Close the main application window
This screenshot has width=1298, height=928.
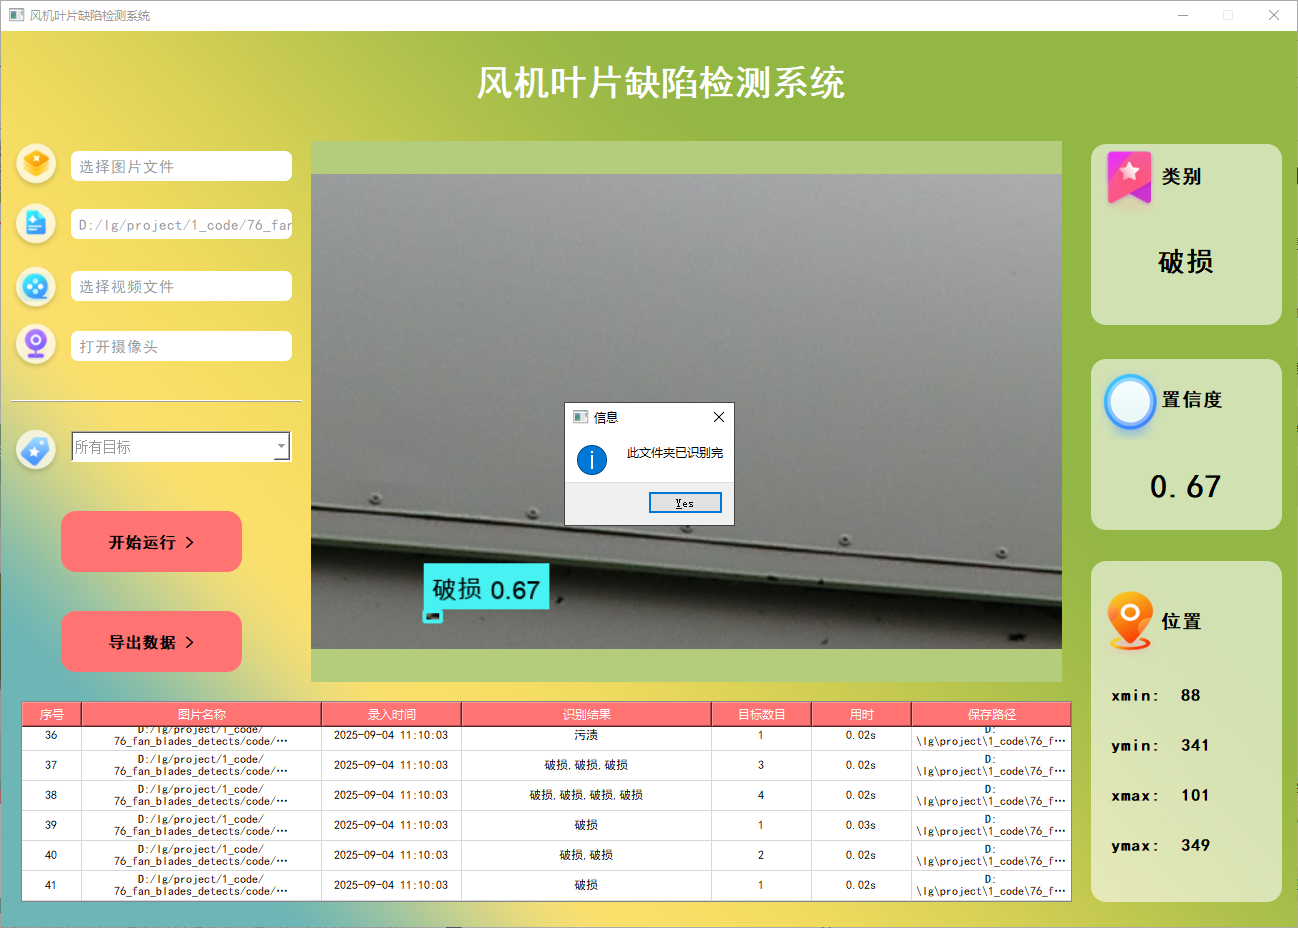tap(1274, 15)
